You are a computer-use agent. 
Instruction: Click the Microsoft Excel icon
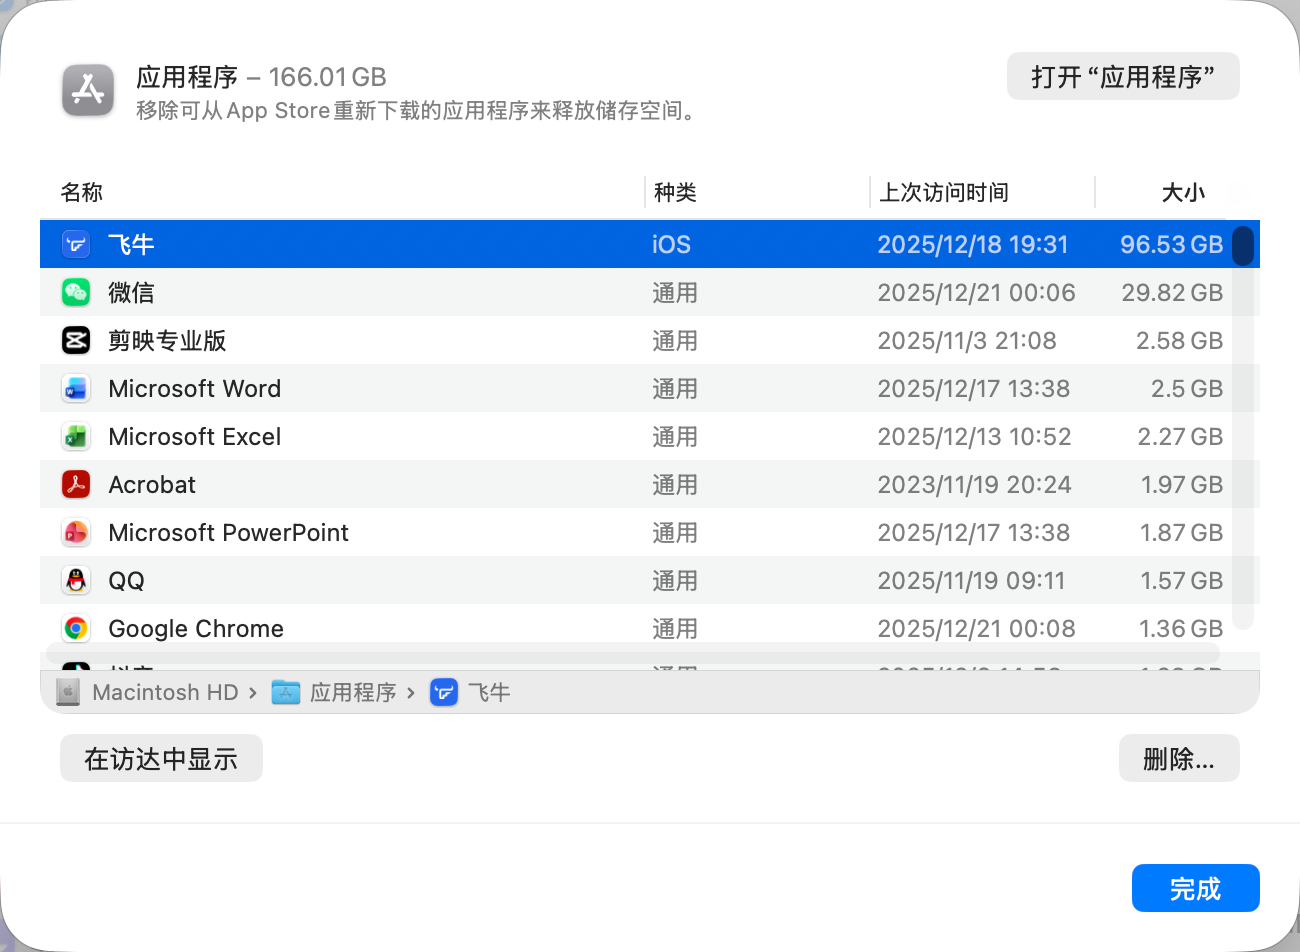76,437
